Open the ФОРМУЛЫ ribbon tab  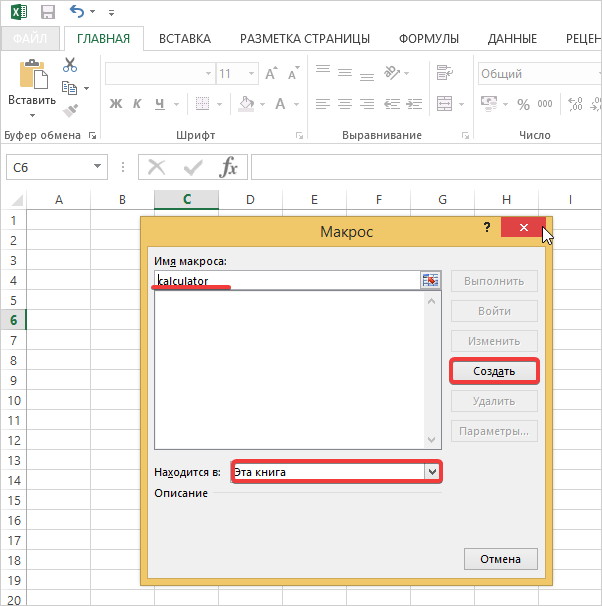[428, 39]
